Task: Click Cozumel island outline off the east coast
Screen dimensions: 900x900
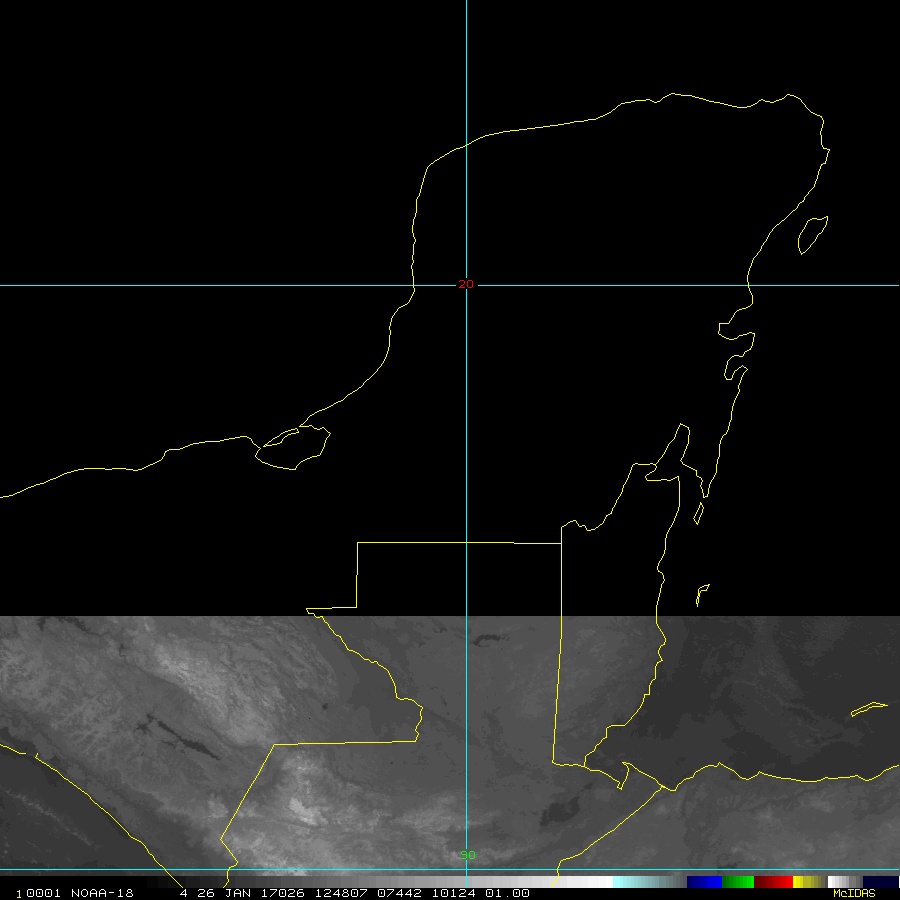Action: [x=812, y=234]
